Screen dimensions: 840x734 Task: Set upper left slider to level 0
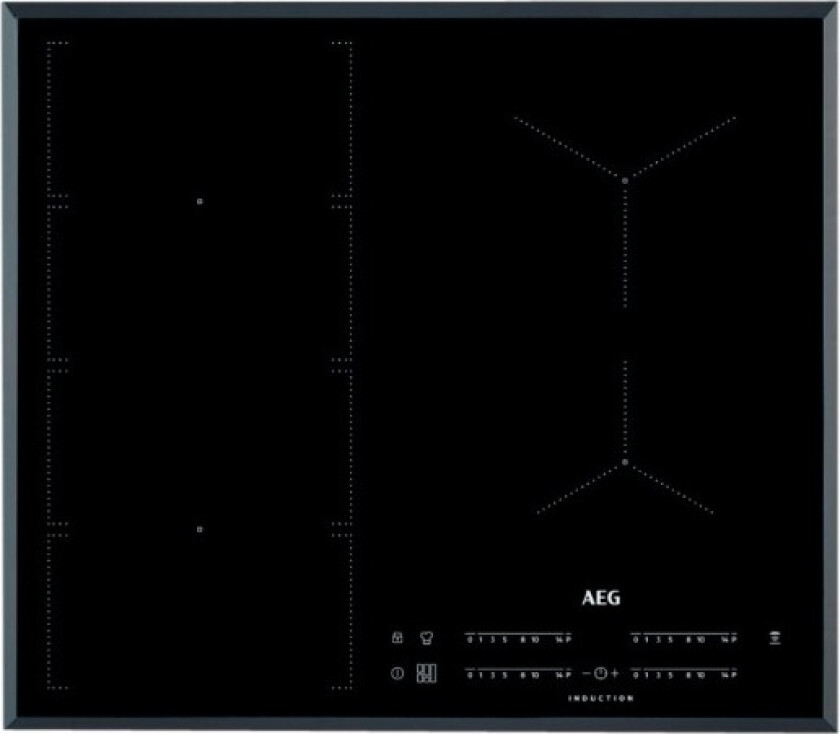(x=470, y=639)
